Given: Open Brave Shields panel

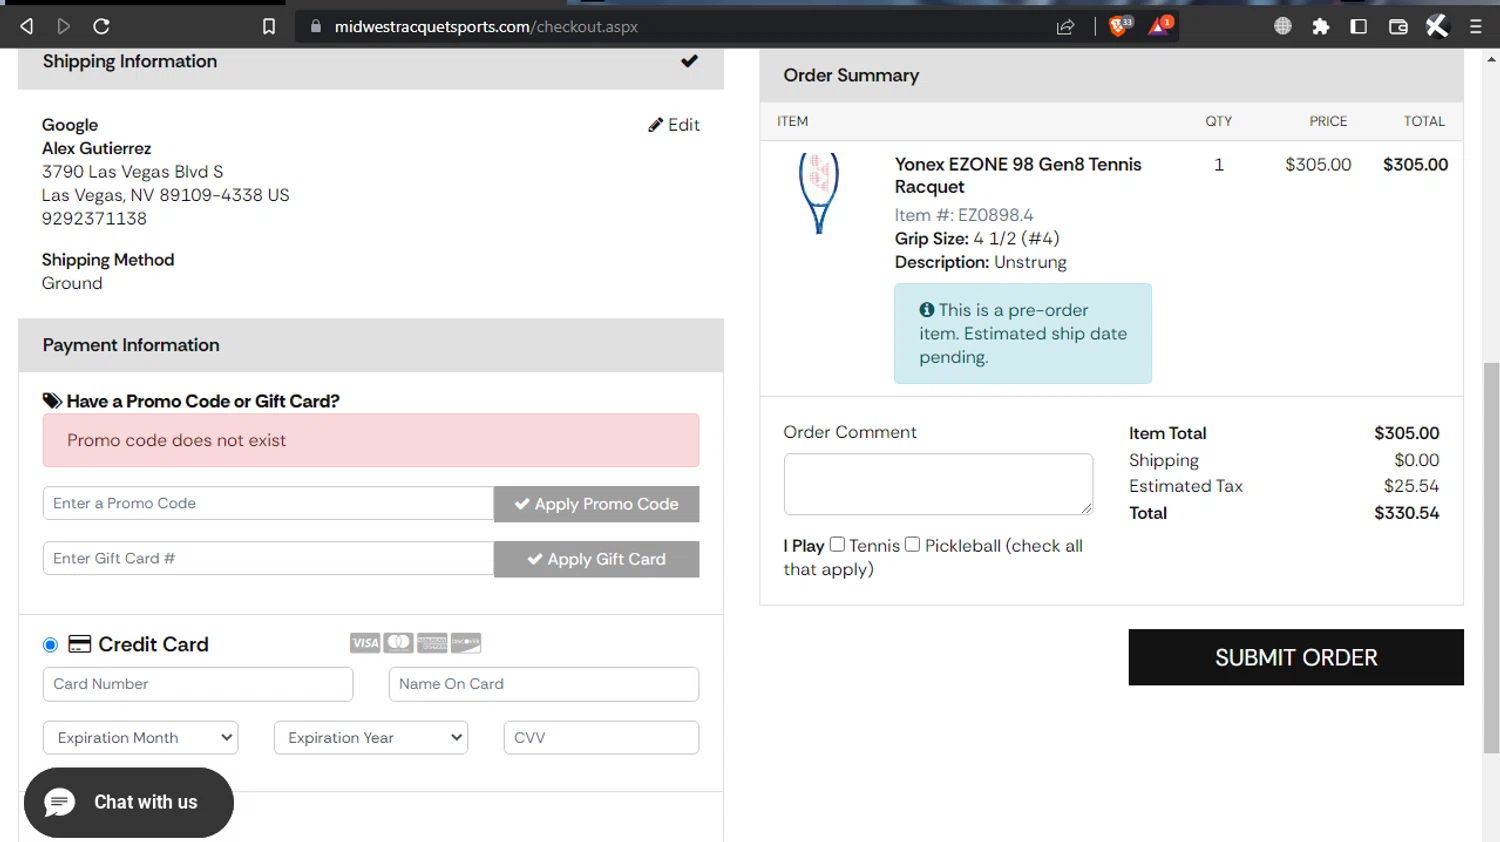Looking at the screenshot, I should pyautogui.click(x=1120, y=25).
